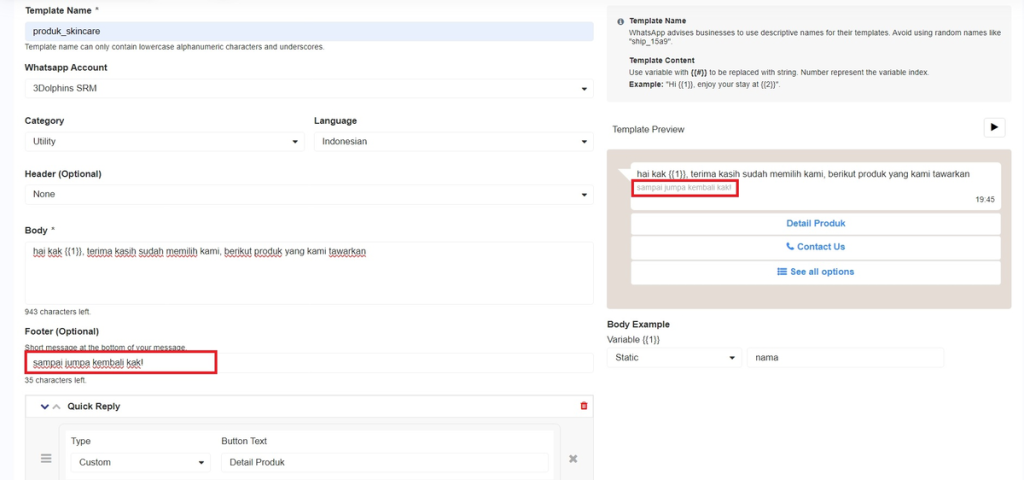Click the up chevron beside Quick Reply
Viewport: 1024px width, 480px height.
point(56,406)
